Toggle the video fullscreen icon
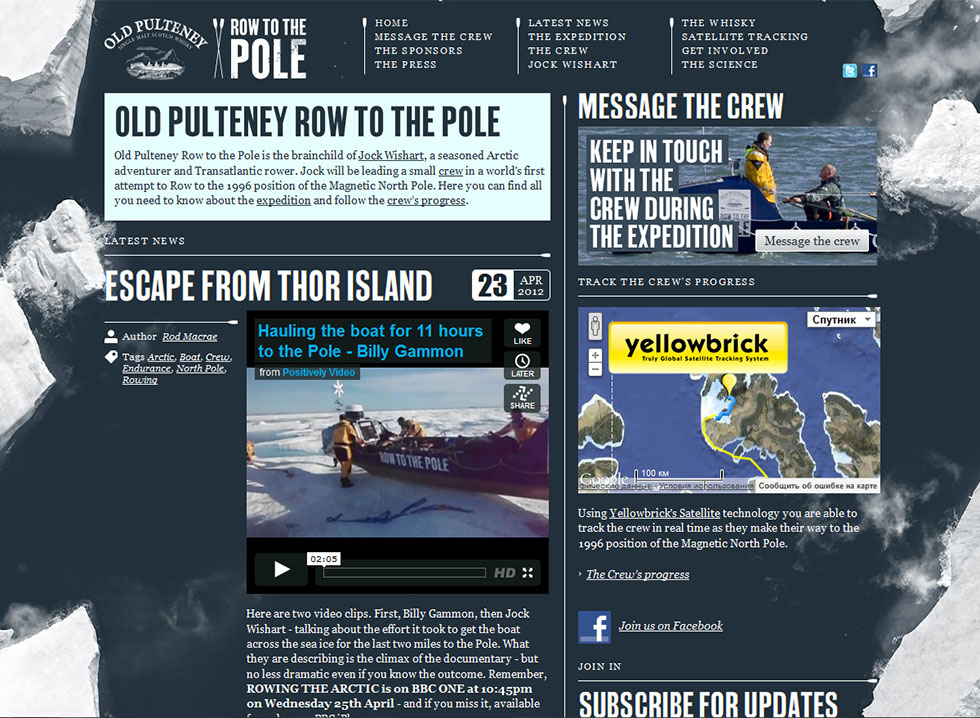Image resolution: width=980 pixels, height=718 pixels. point(528,572)
